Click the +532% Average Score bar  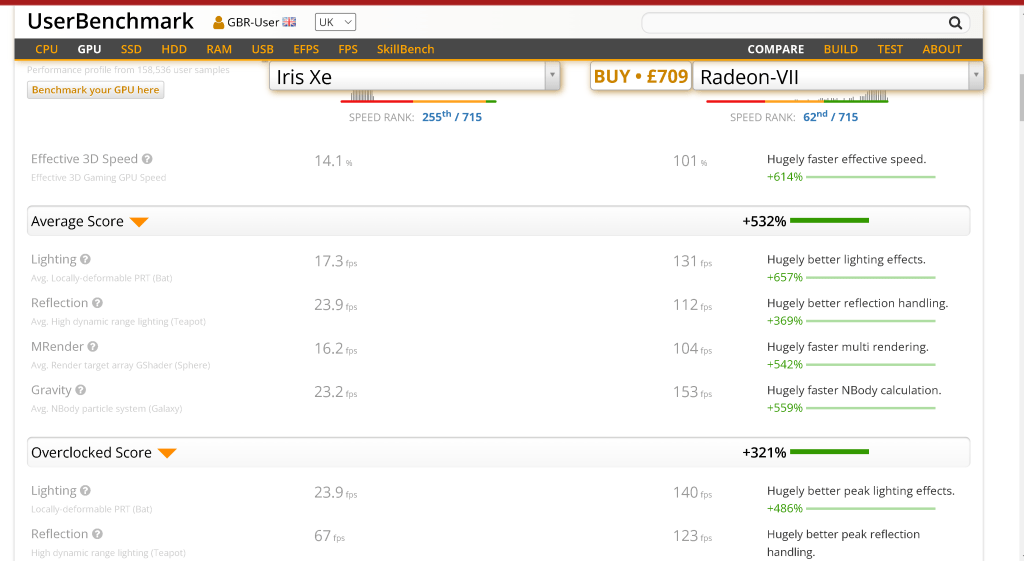(829, 221)
